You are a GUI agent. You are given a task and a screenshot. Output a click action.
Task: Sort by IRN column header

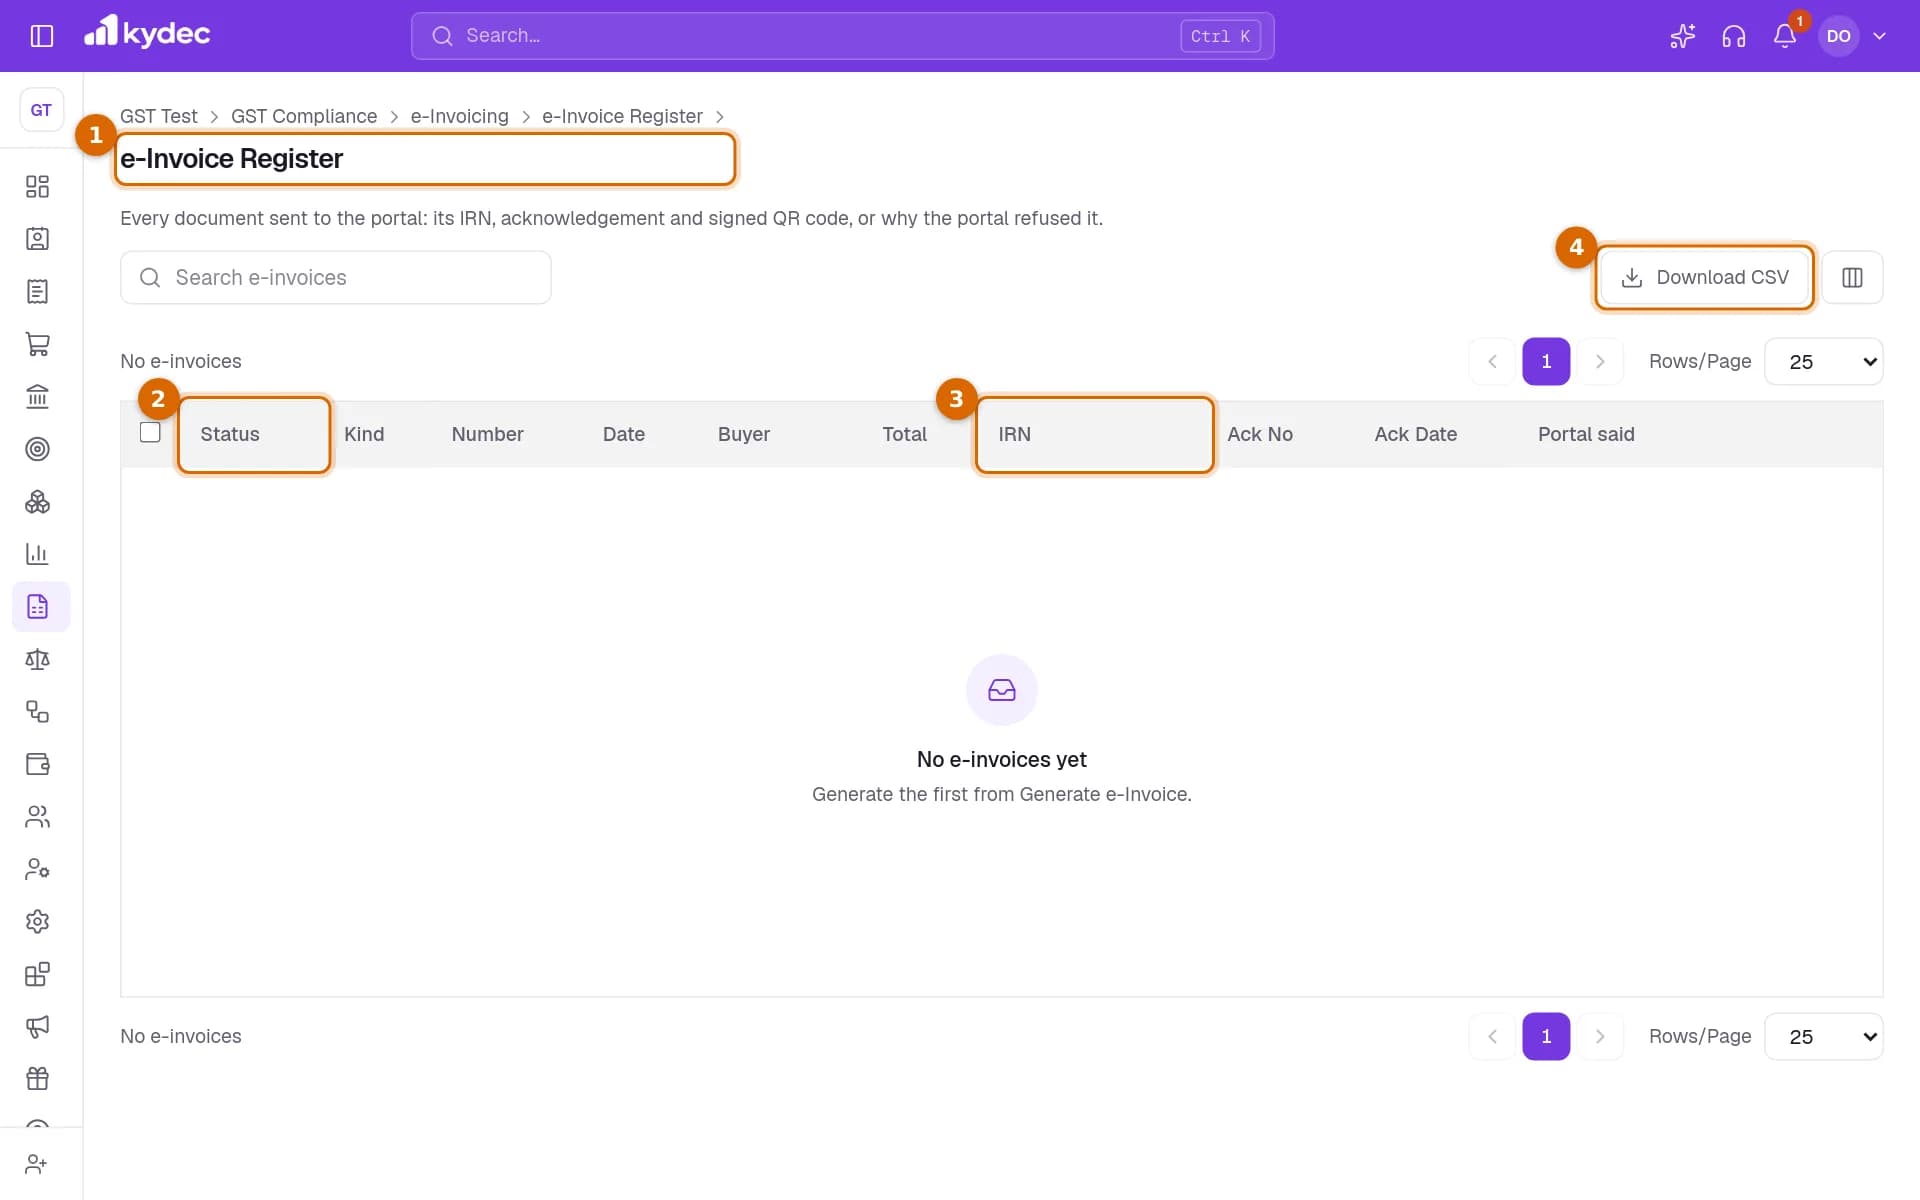click(1014, 434)
